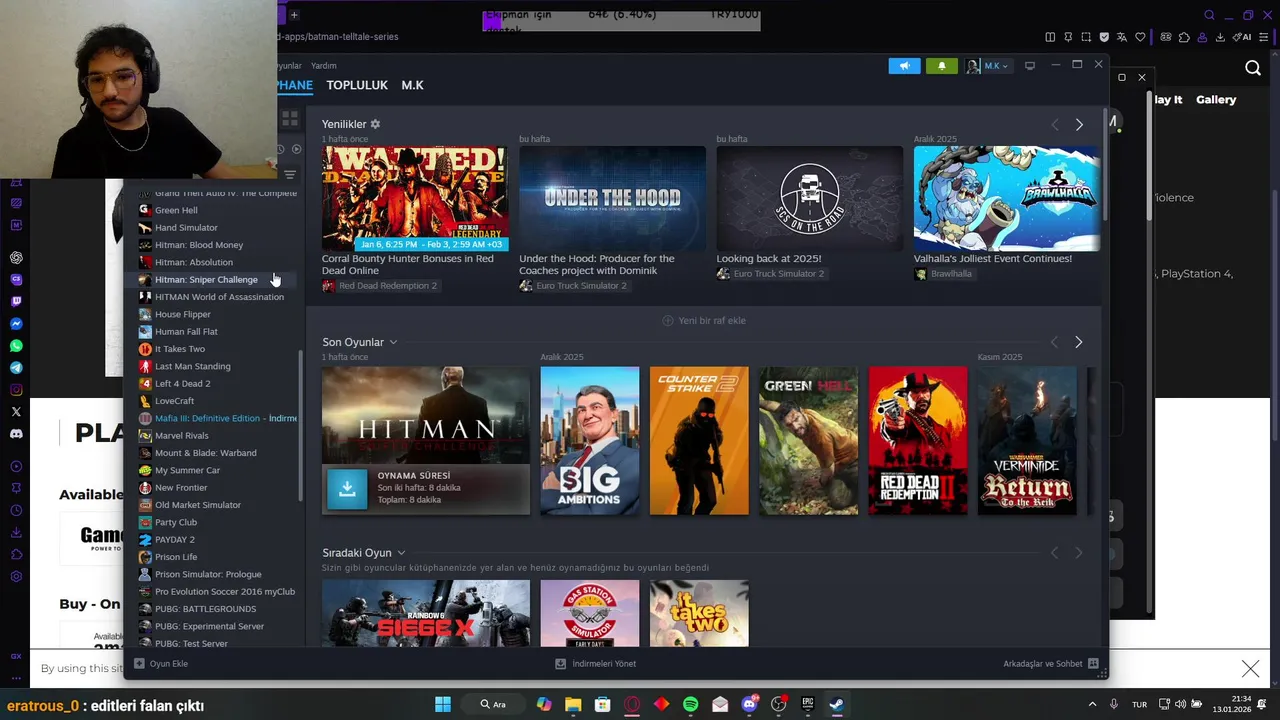The height and width of the screenshot is (720, 1280).
Task: Click Oyun Ekle at Steam bottom
Action: coord(161,663)
